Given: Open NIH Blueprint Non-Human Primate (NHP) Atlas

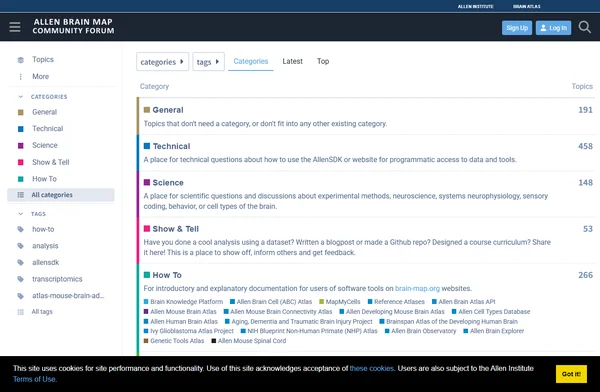Looking at the screenshot, I should coord(309,331).
